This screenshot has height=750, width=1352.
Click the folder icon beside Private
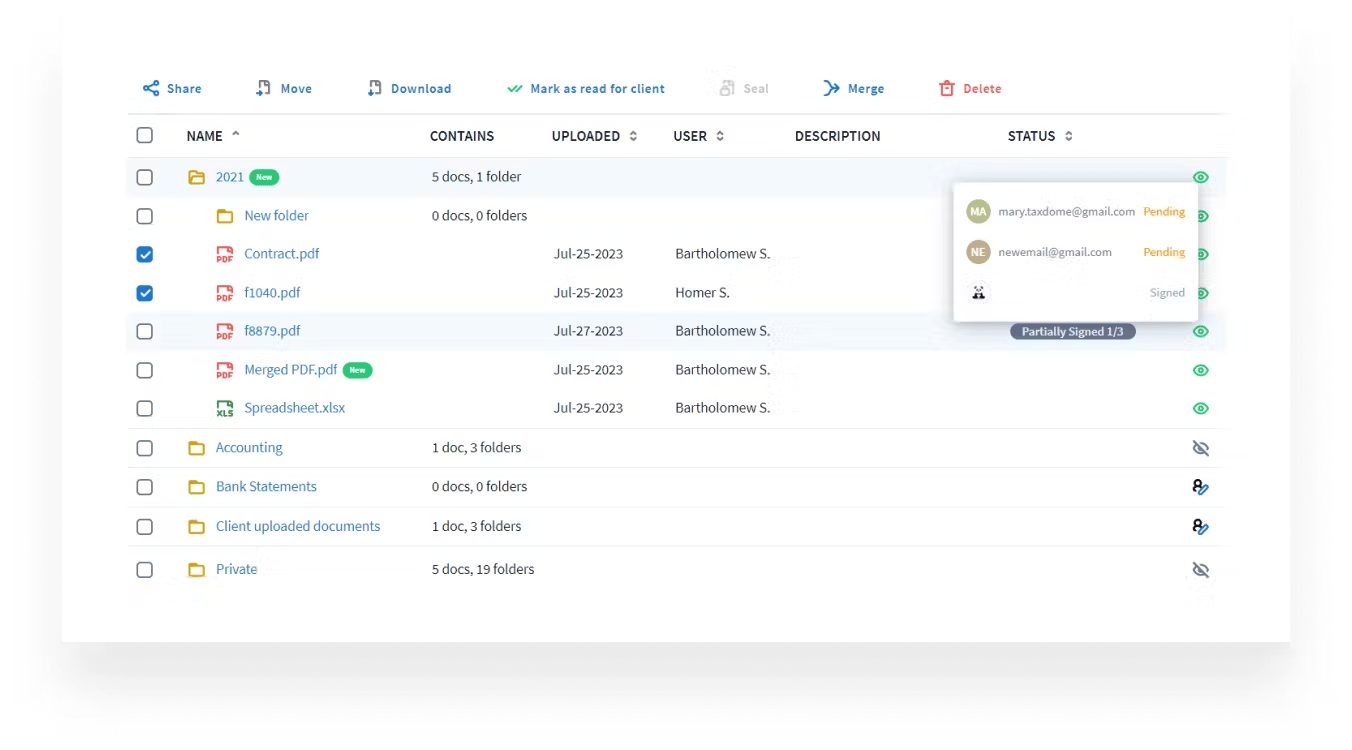coord(196,570)
